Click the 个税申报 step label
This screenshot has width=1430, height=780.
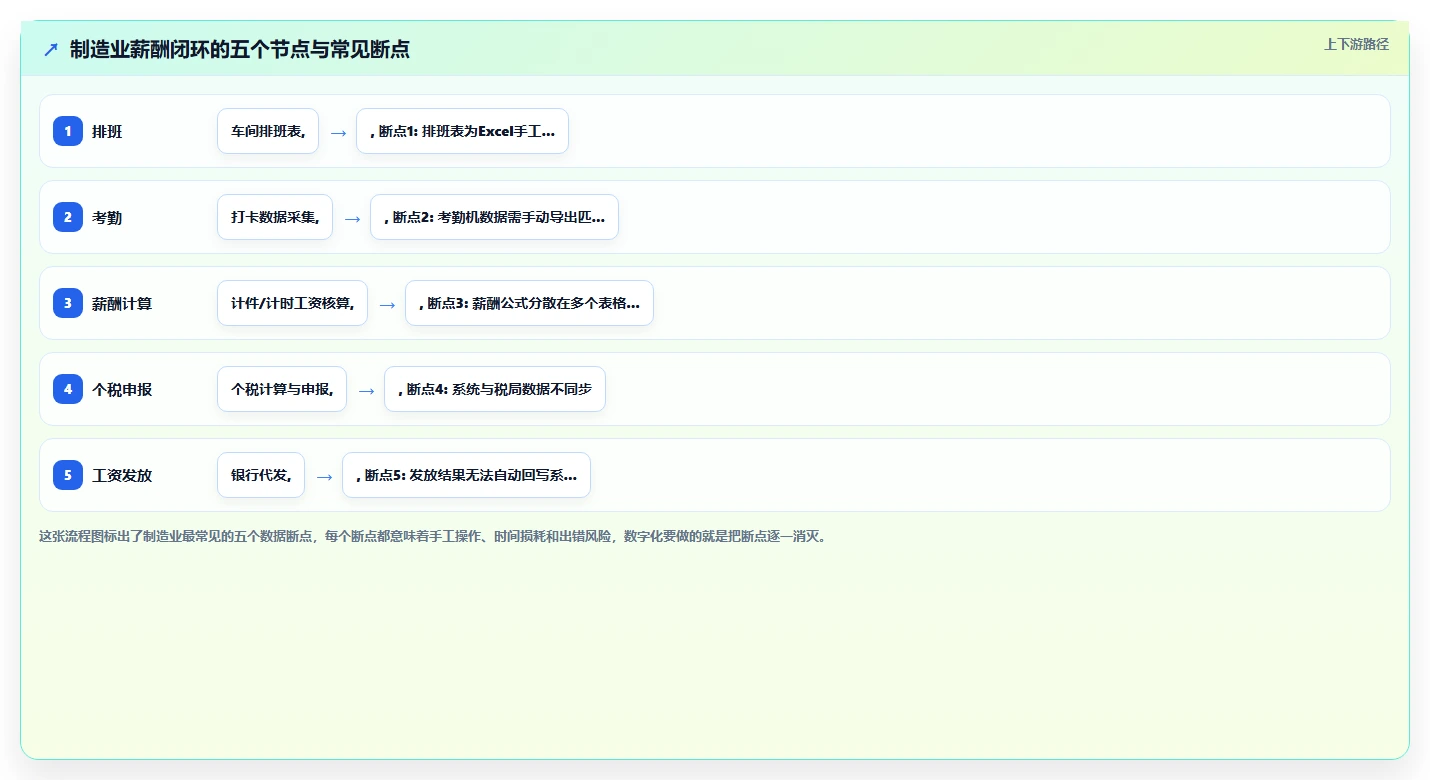(122, 389)
